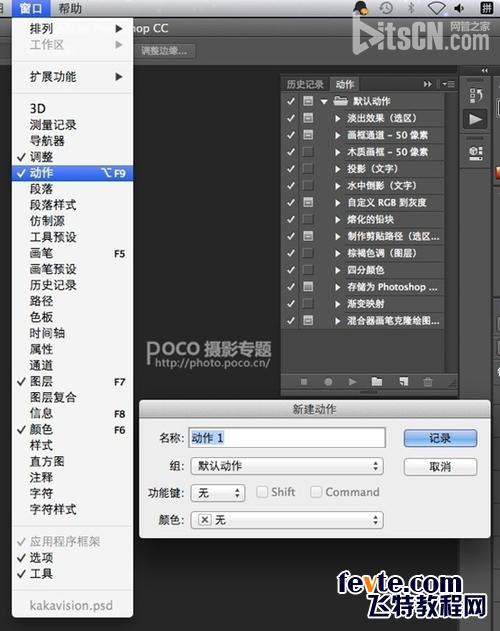Toggle checkmark for 投影（文字）action
Image resolution: width=500 pixels, height=631 pixels.
click(291, 169)
